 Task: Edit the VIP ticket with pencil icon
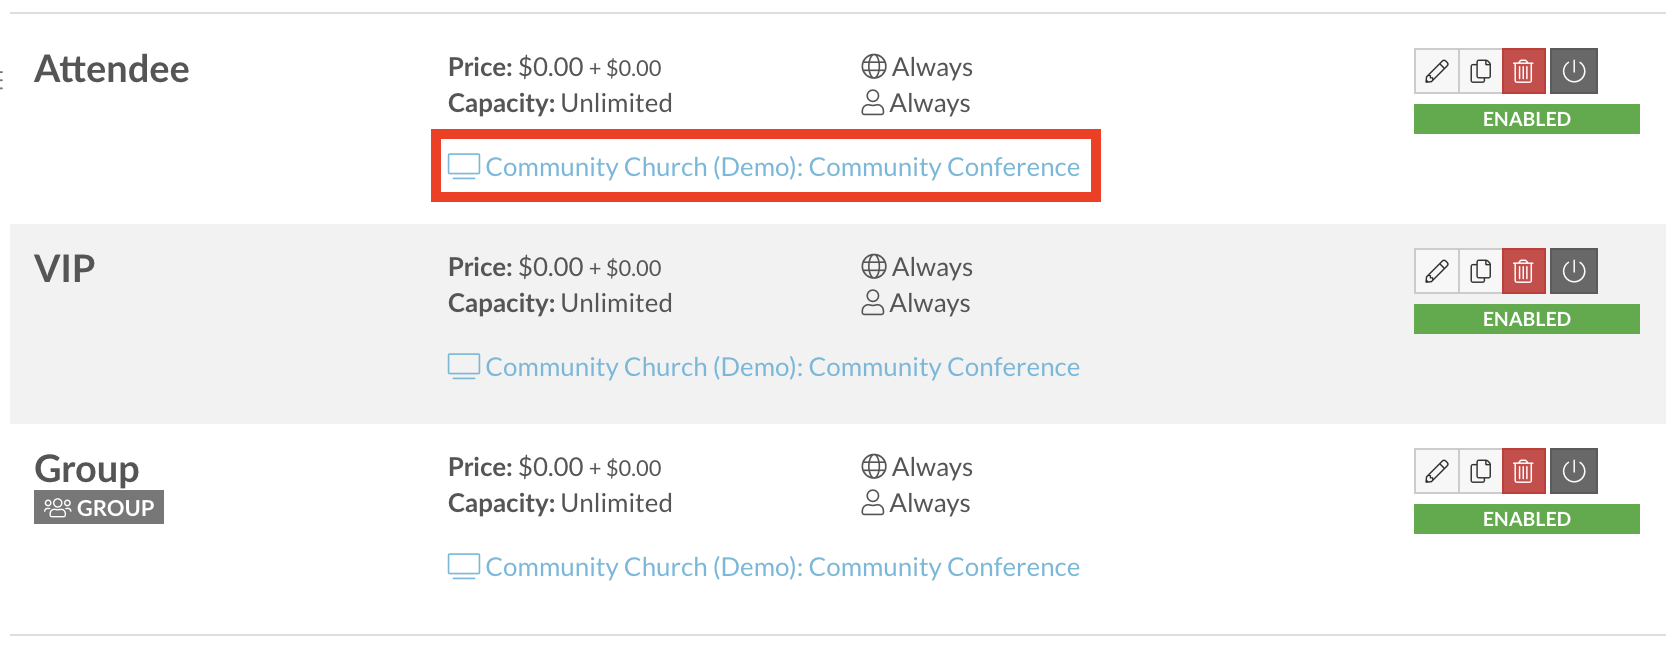pos(1436,271)
